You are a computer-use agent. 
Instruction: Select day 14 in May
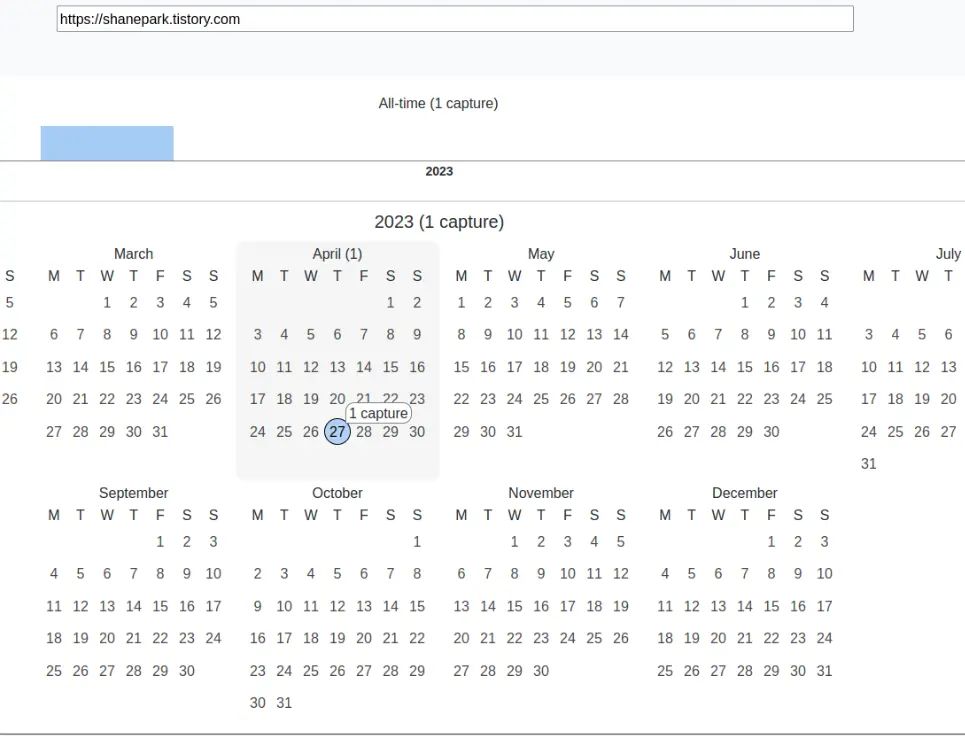(621, 335)
